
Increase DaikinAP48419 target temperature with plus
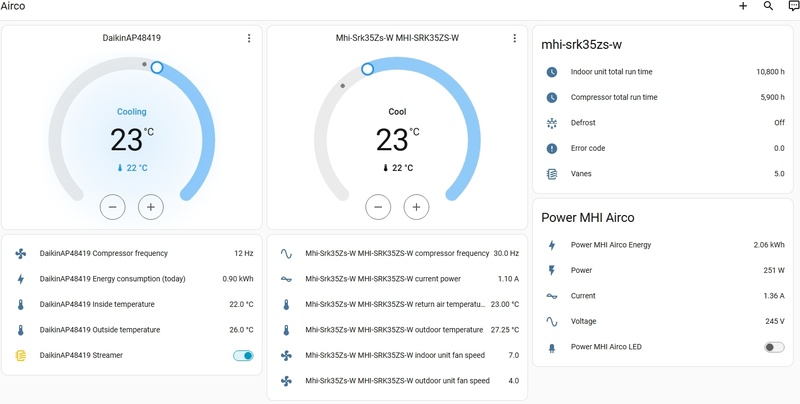coord(151,207)
